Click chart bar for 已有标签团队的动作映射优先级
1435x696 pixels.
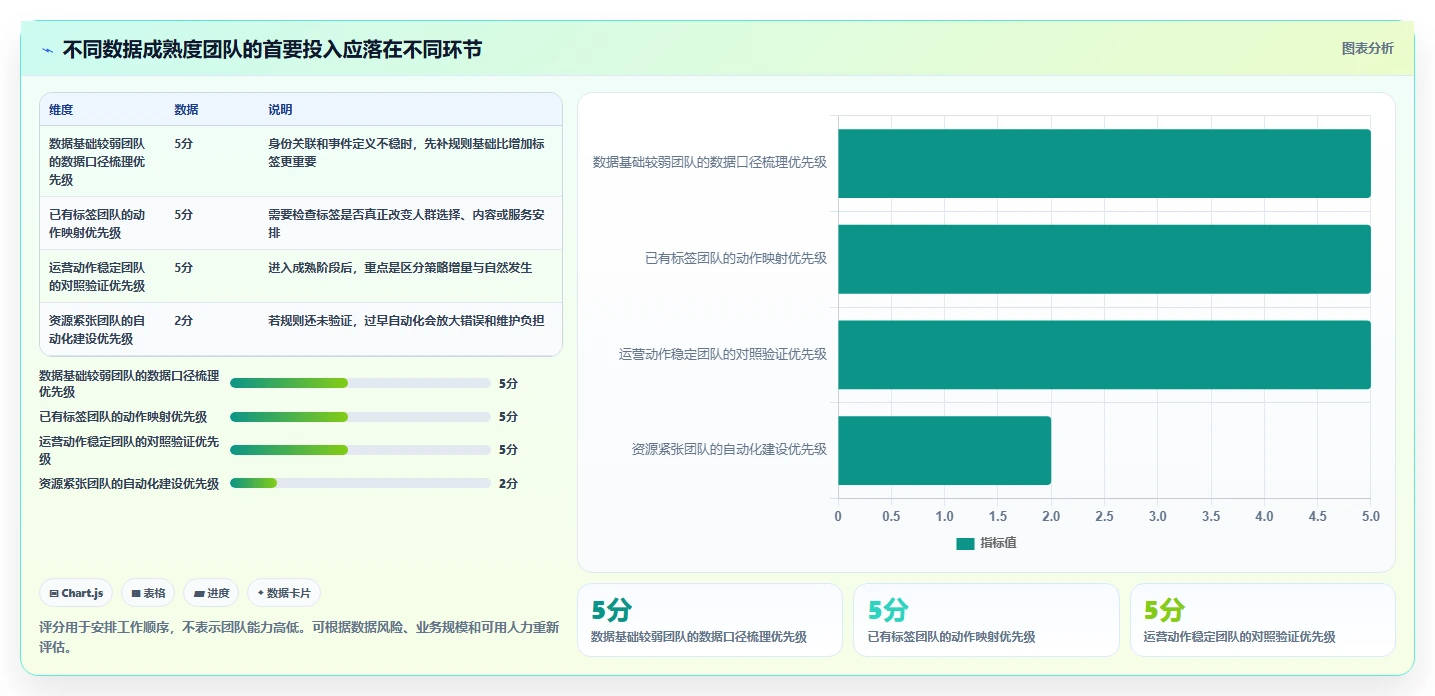pyautogui.click(x=1104, y=259)
